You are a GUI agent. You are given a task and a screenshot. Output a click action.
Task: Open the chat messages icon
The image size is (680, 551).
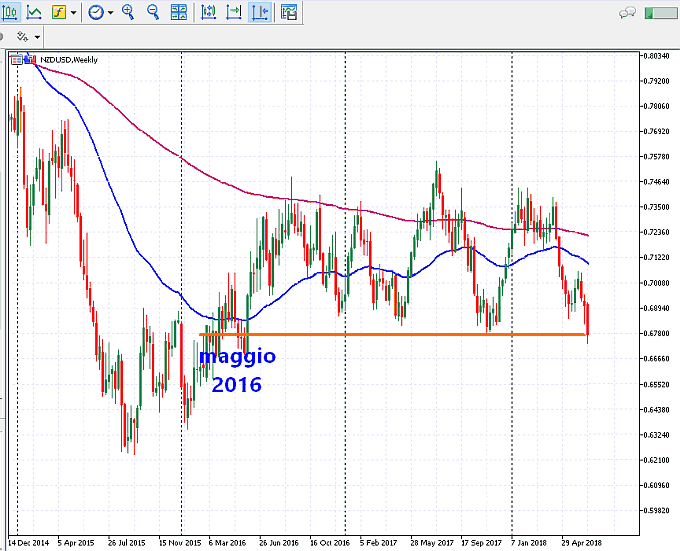(628, 13)
